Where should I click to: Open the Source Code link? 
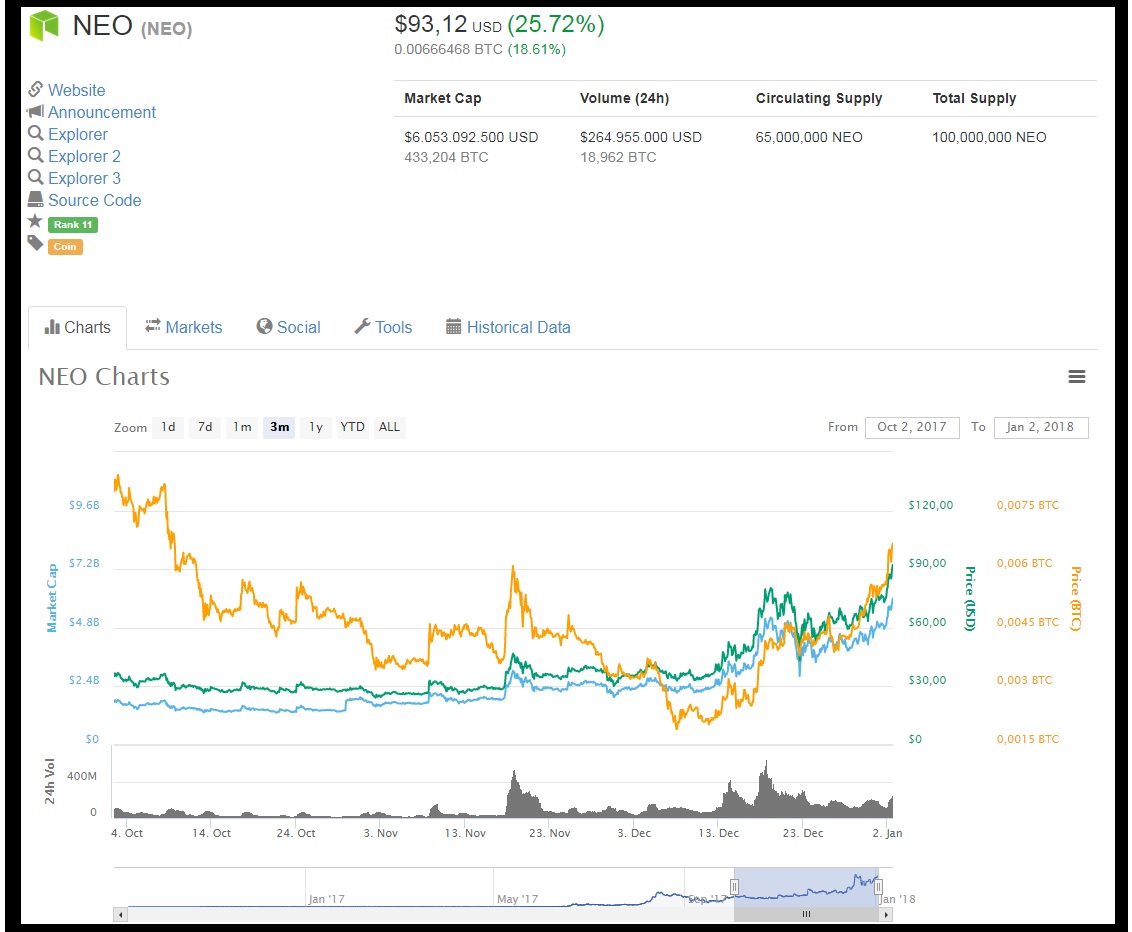pyautogui.click(x=95, y=200)
